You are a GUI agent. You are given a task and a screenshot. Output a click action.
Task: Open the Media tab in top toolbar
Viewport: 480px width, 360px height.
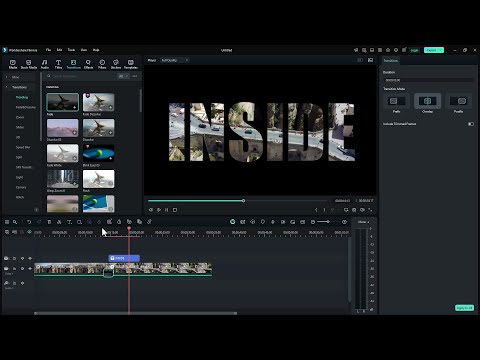[x=13, y=64]
